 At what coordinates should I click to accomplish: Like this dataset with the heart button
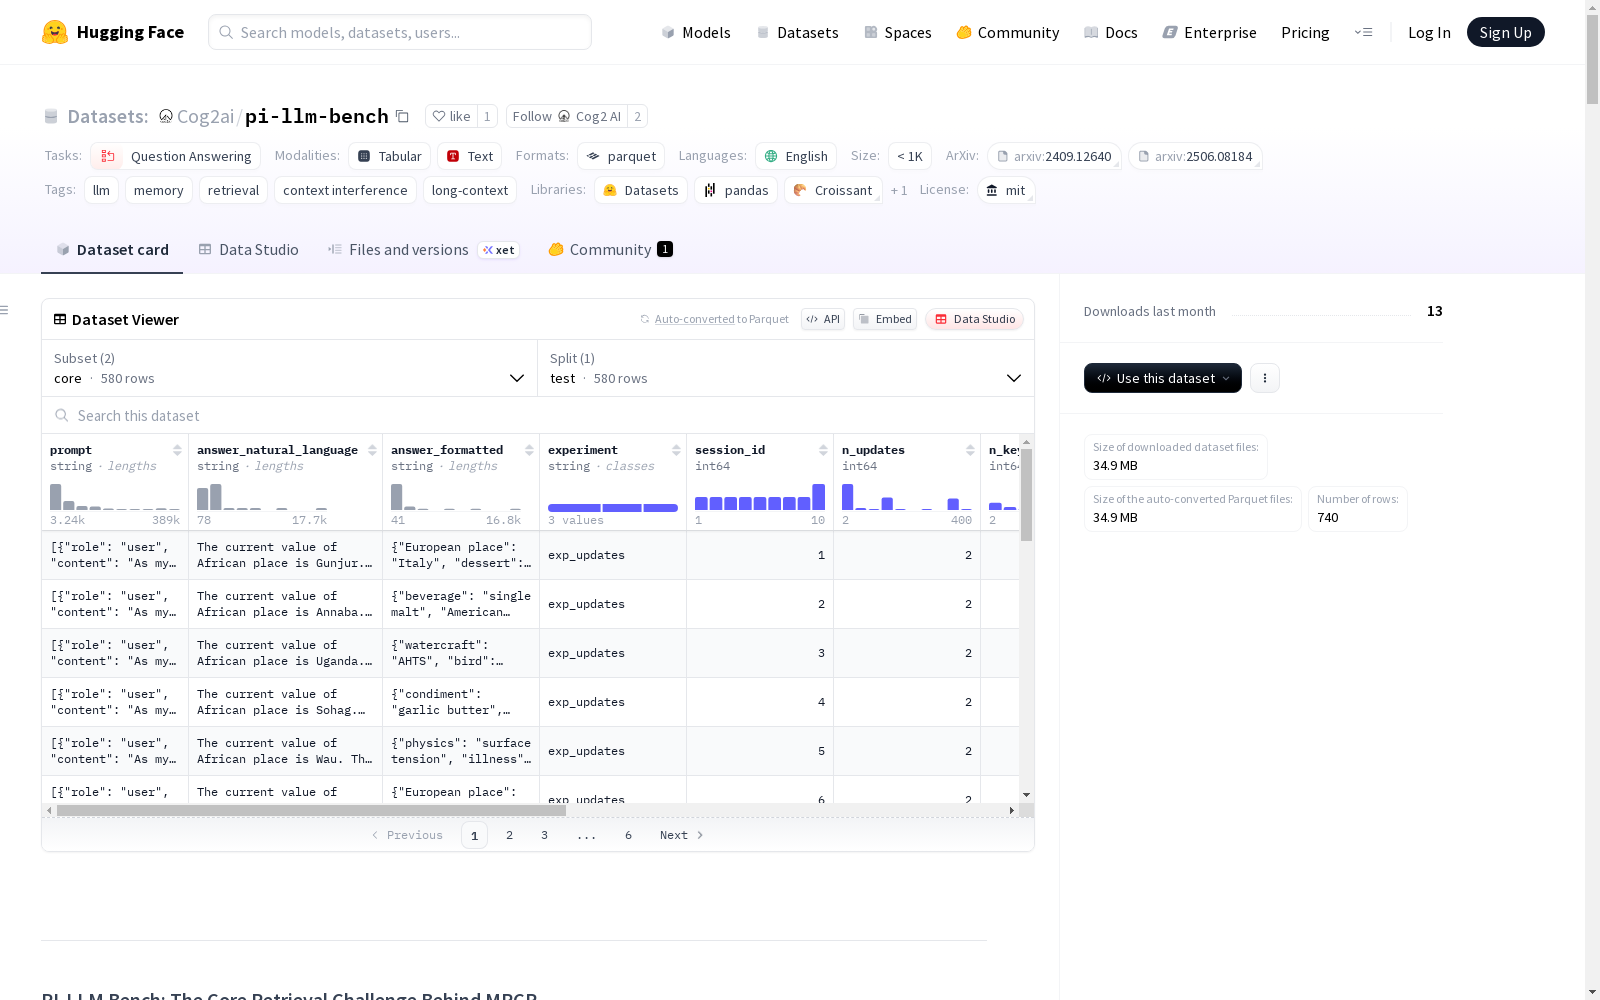pos(451,116)
